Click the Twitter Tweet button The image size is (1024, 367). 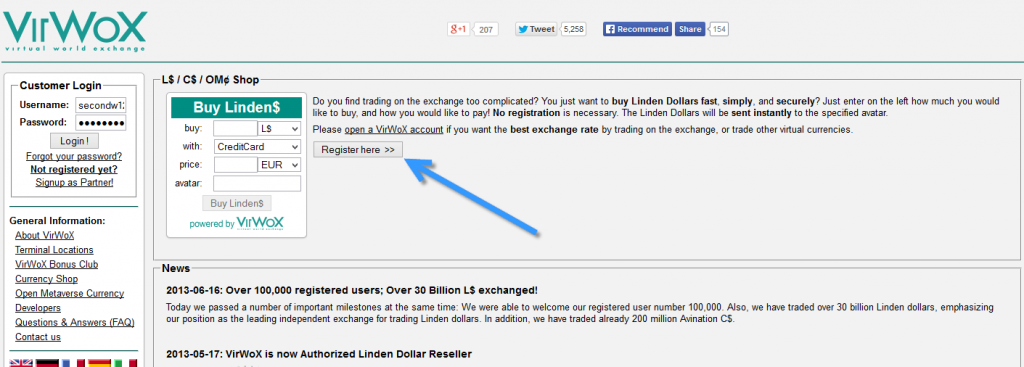(536, 29)
